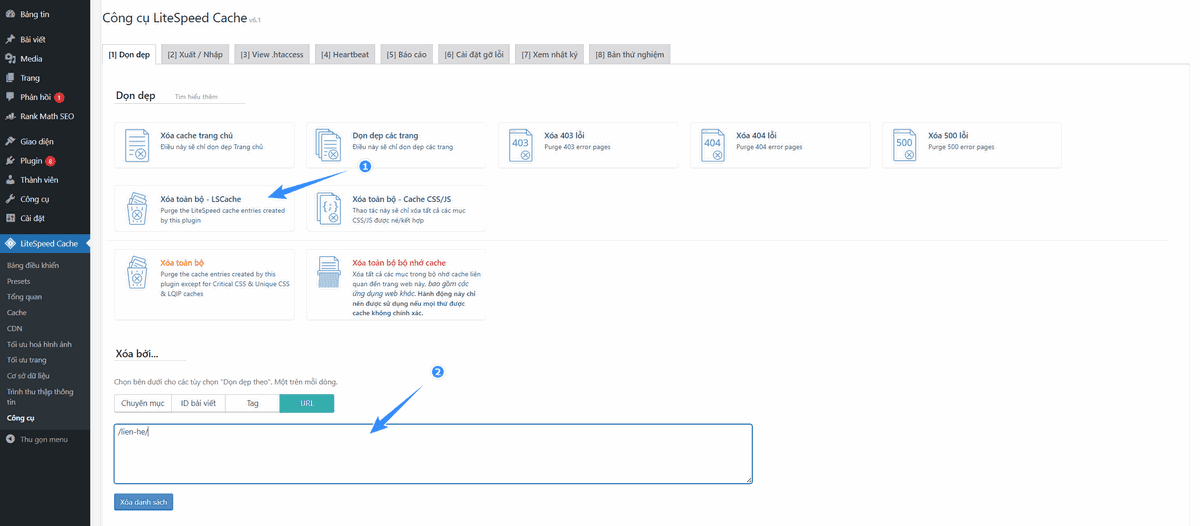Image resolution: width=1200 pixels, height=526 pixels.
Task: Click the Xóa danh sách button
Action: coord(144,501)
